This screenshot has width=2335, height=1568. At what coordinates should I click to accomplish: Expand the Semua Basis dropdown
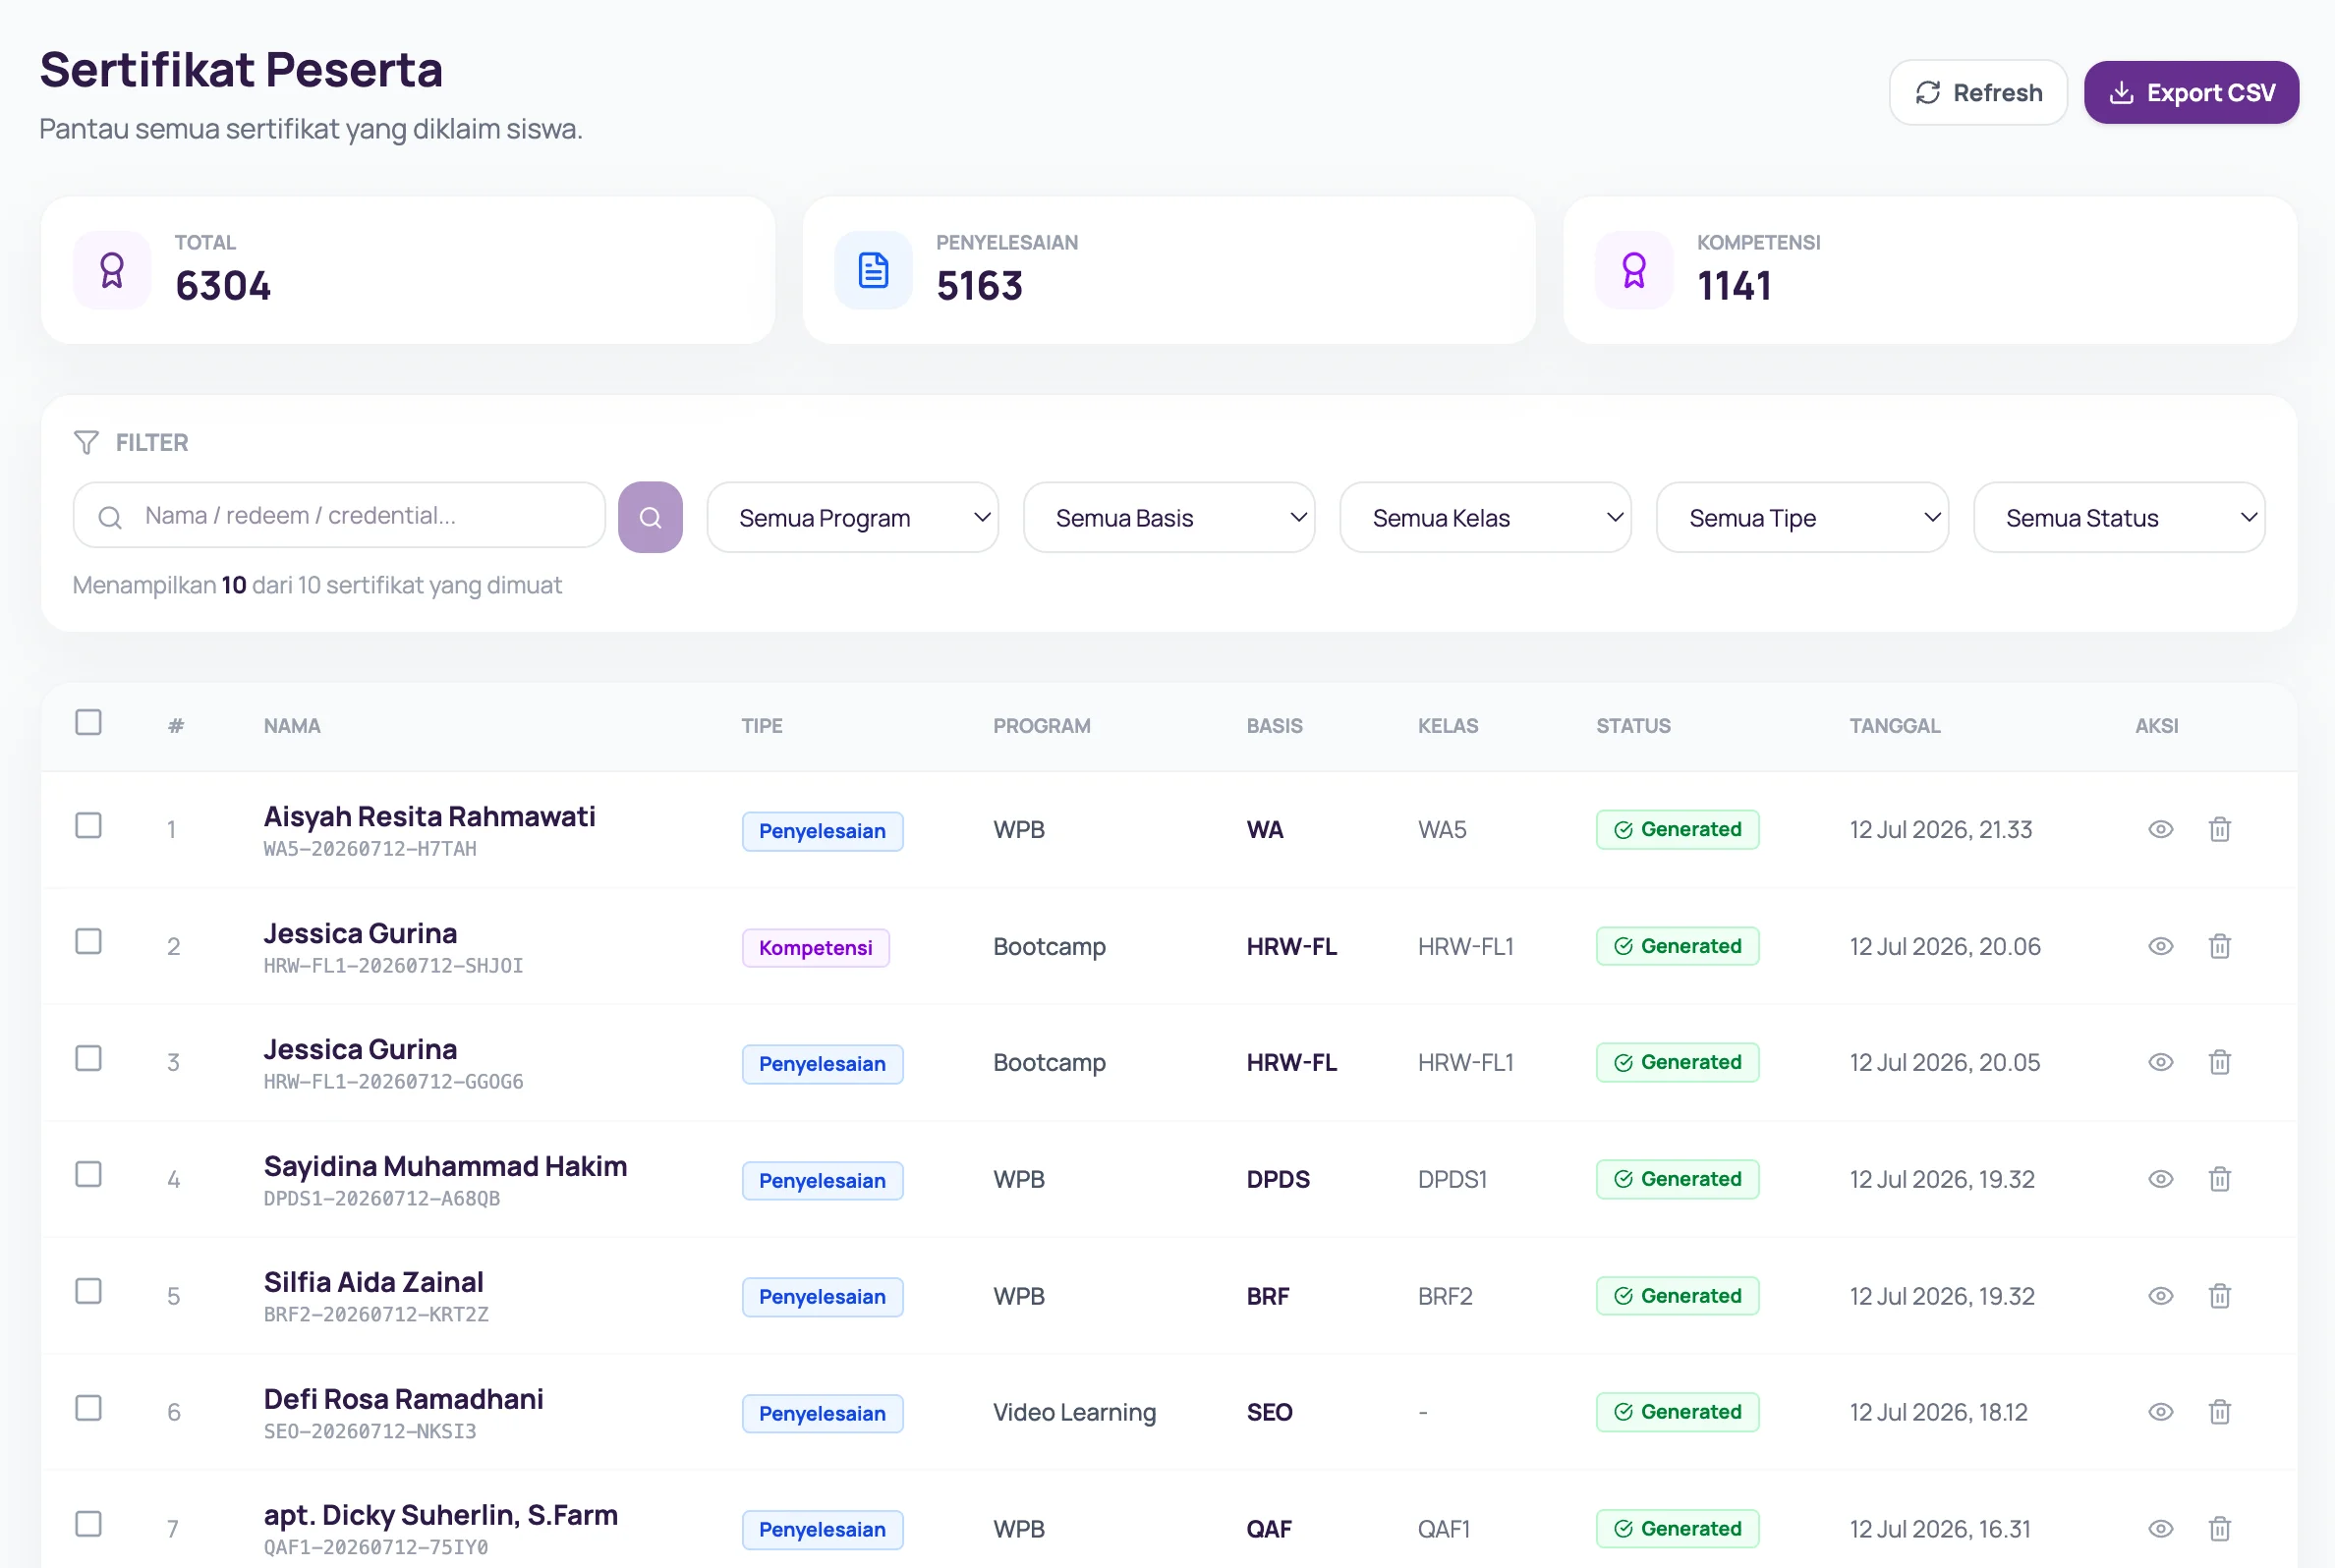tap(1169, 517)
